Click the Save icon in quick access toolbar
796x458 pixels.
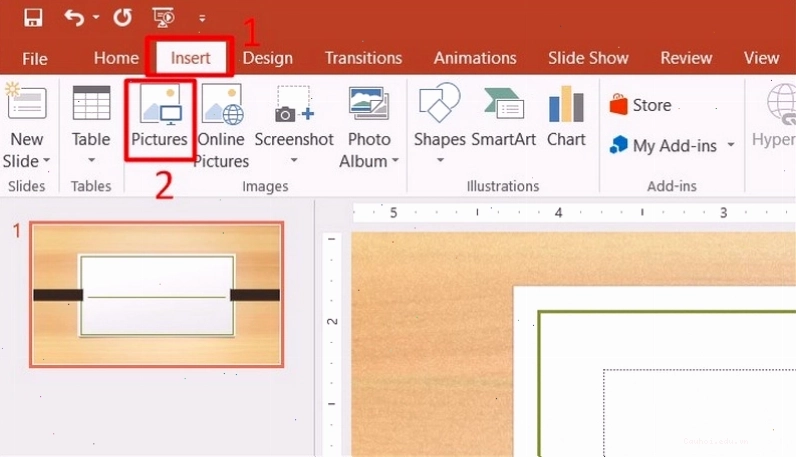[x=33, y=18]
